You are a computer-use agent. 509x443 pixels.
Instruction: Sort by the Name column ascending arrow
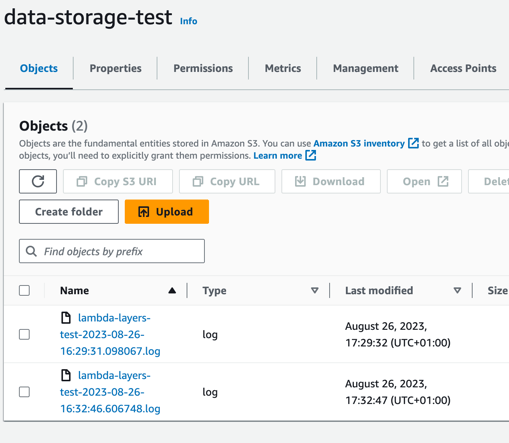(172, 290)
